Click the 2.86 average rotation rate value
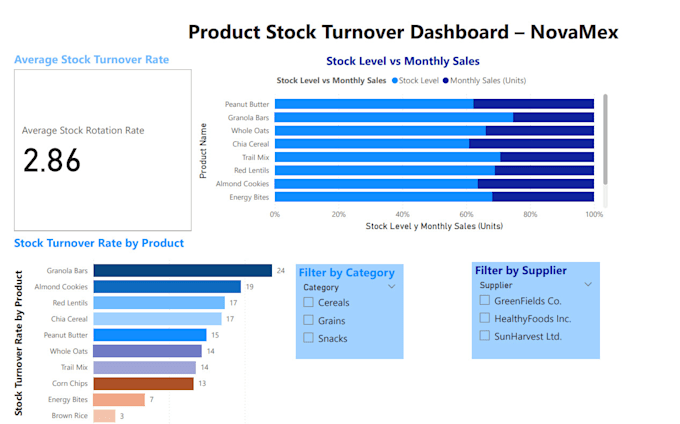This screenshot has height=424, width=680. point(52,160)
